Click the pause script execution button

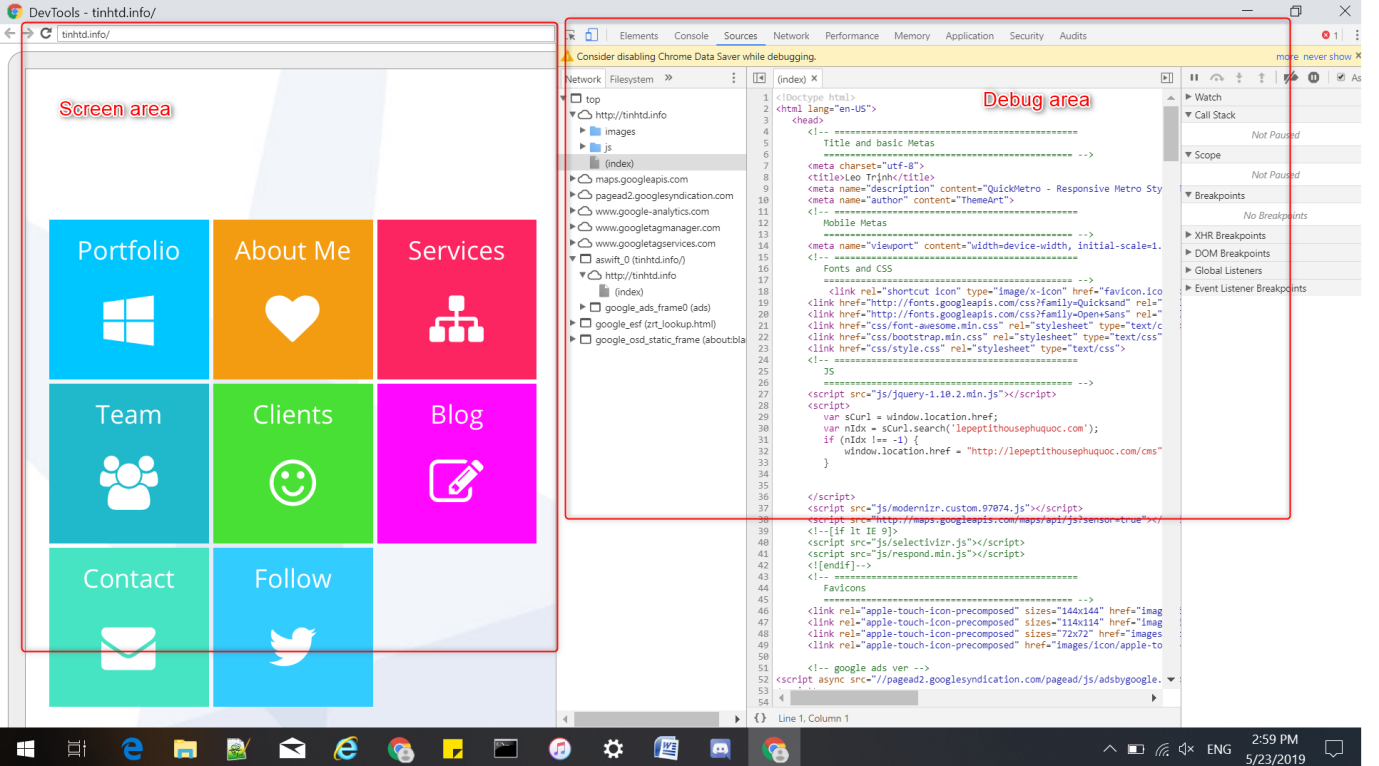pos(1194,78)
